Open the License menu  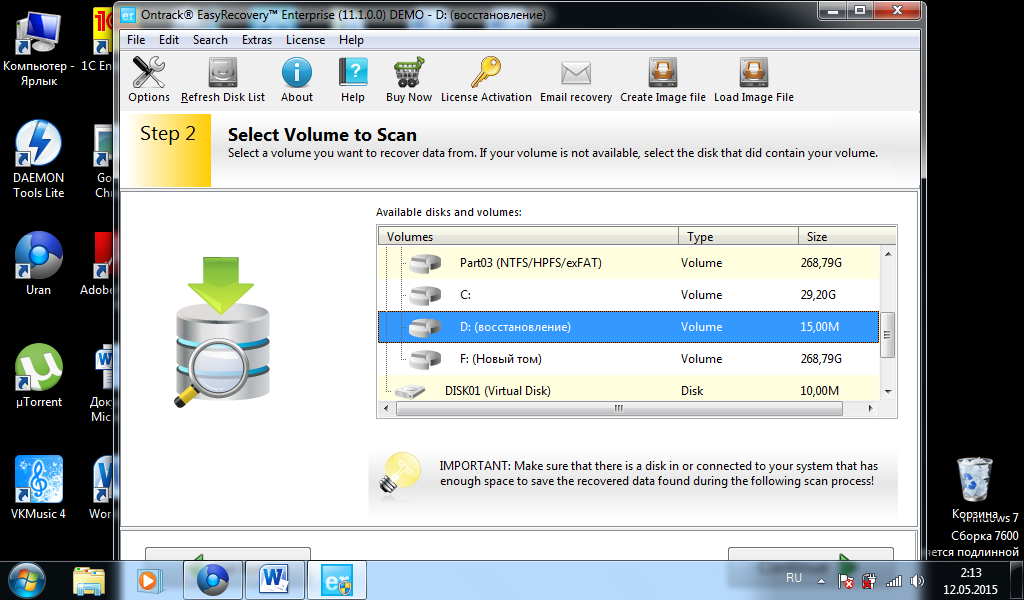tap(305, 40)
